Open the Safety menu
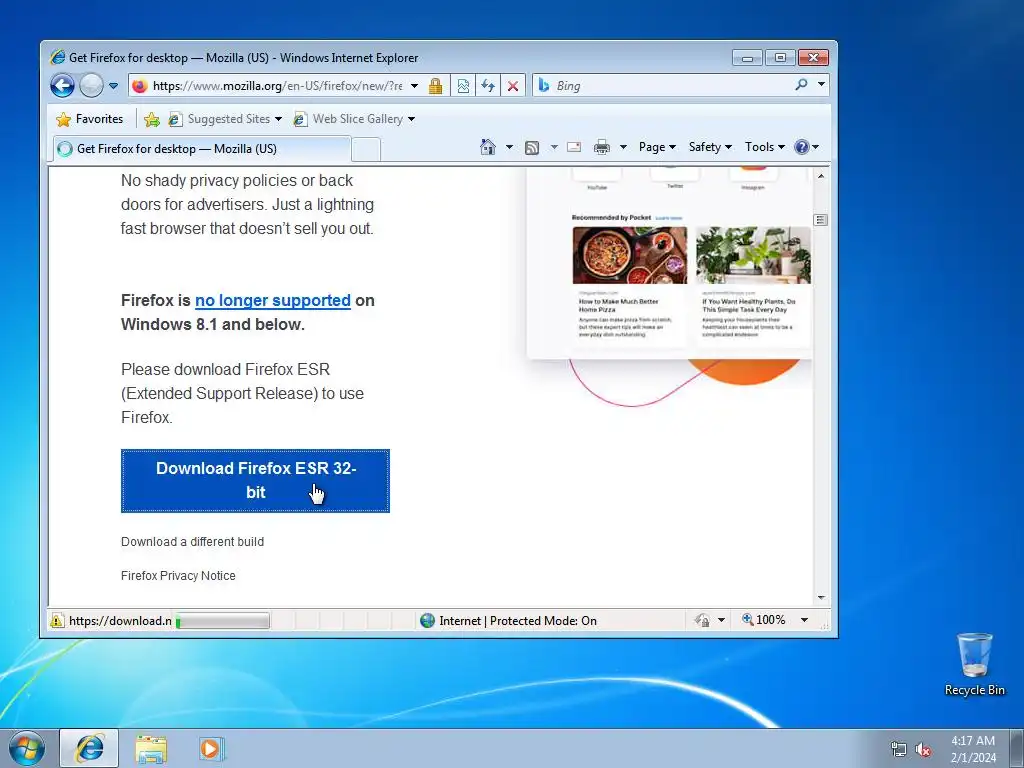This screenshot has height=768, width=1024. tap(710, 147)
